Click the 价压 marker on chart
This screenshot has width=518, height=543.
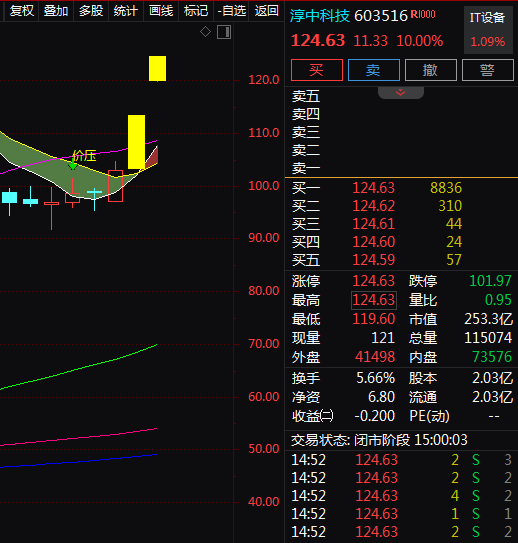[x=84, y=155]
